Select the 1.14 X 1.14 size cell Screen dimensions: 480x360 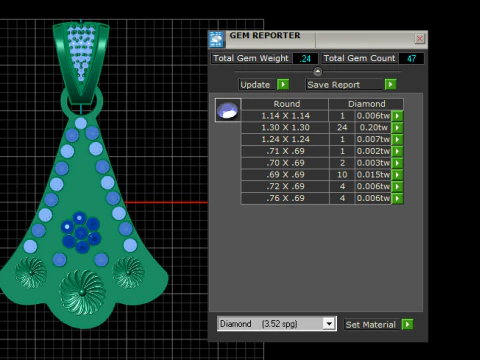(x=285, y=116)
